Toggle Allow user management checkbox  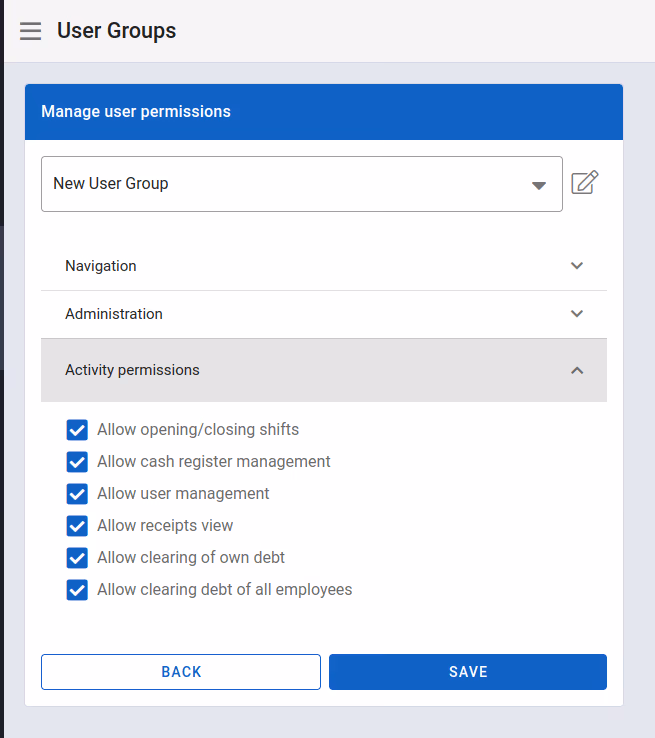(77, 494)
